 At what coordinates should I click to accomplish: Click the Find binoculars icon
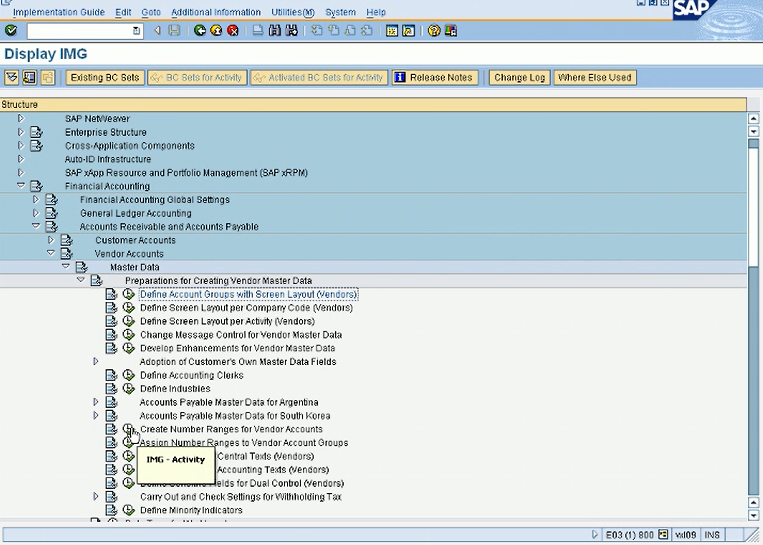(274, 31)
